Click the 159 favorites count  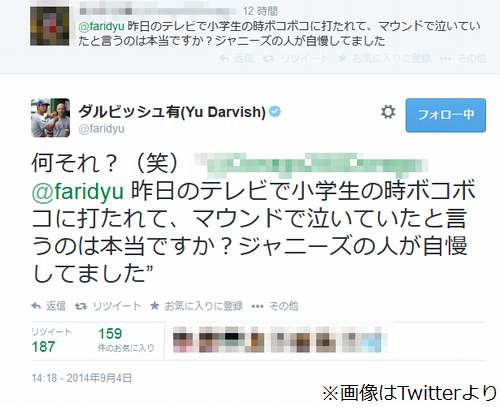click(110, 333)
